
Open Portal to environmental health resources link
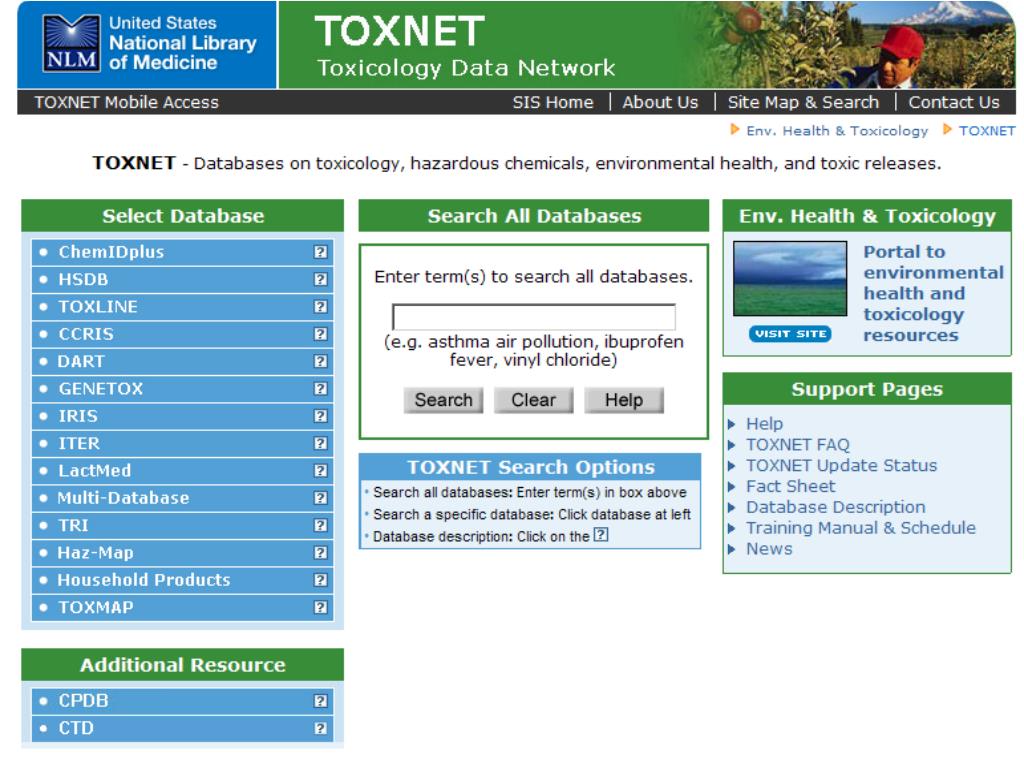(933, 293)
